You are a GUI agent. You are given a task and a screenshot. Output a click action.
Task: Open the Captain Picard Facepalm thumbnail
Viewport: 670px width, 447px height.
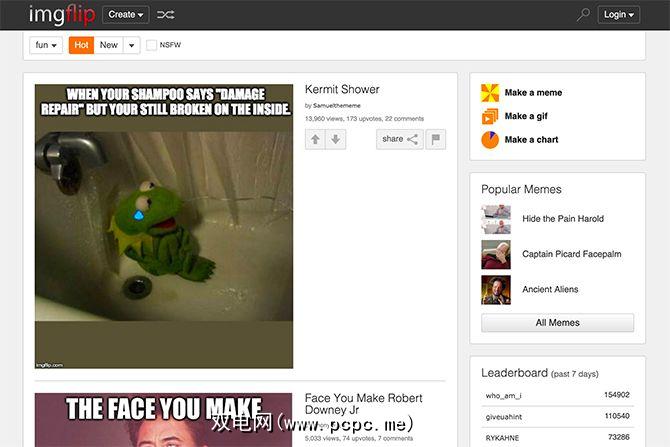click(496, 254)
